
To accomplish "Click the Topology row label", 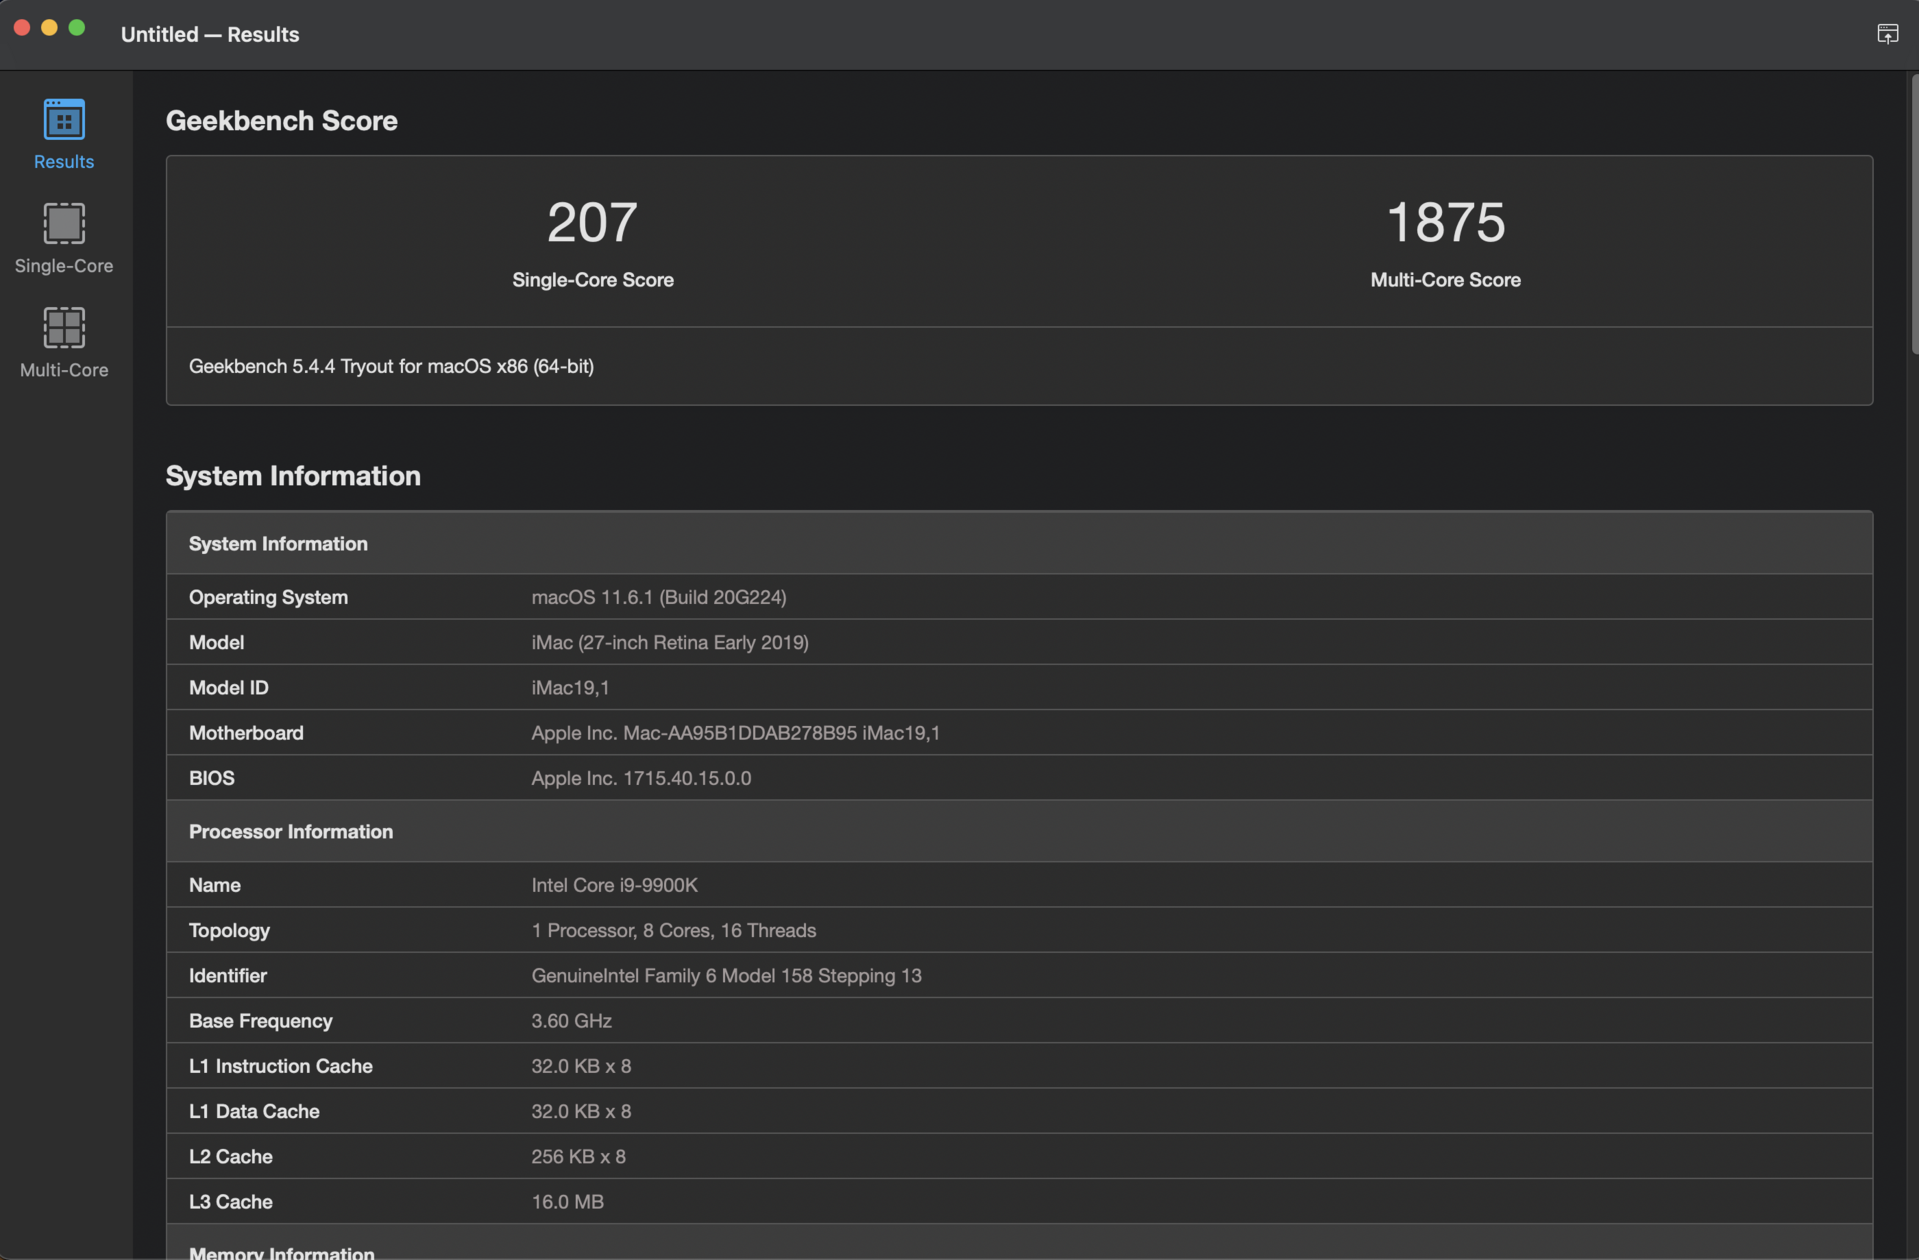I will 229,930.
